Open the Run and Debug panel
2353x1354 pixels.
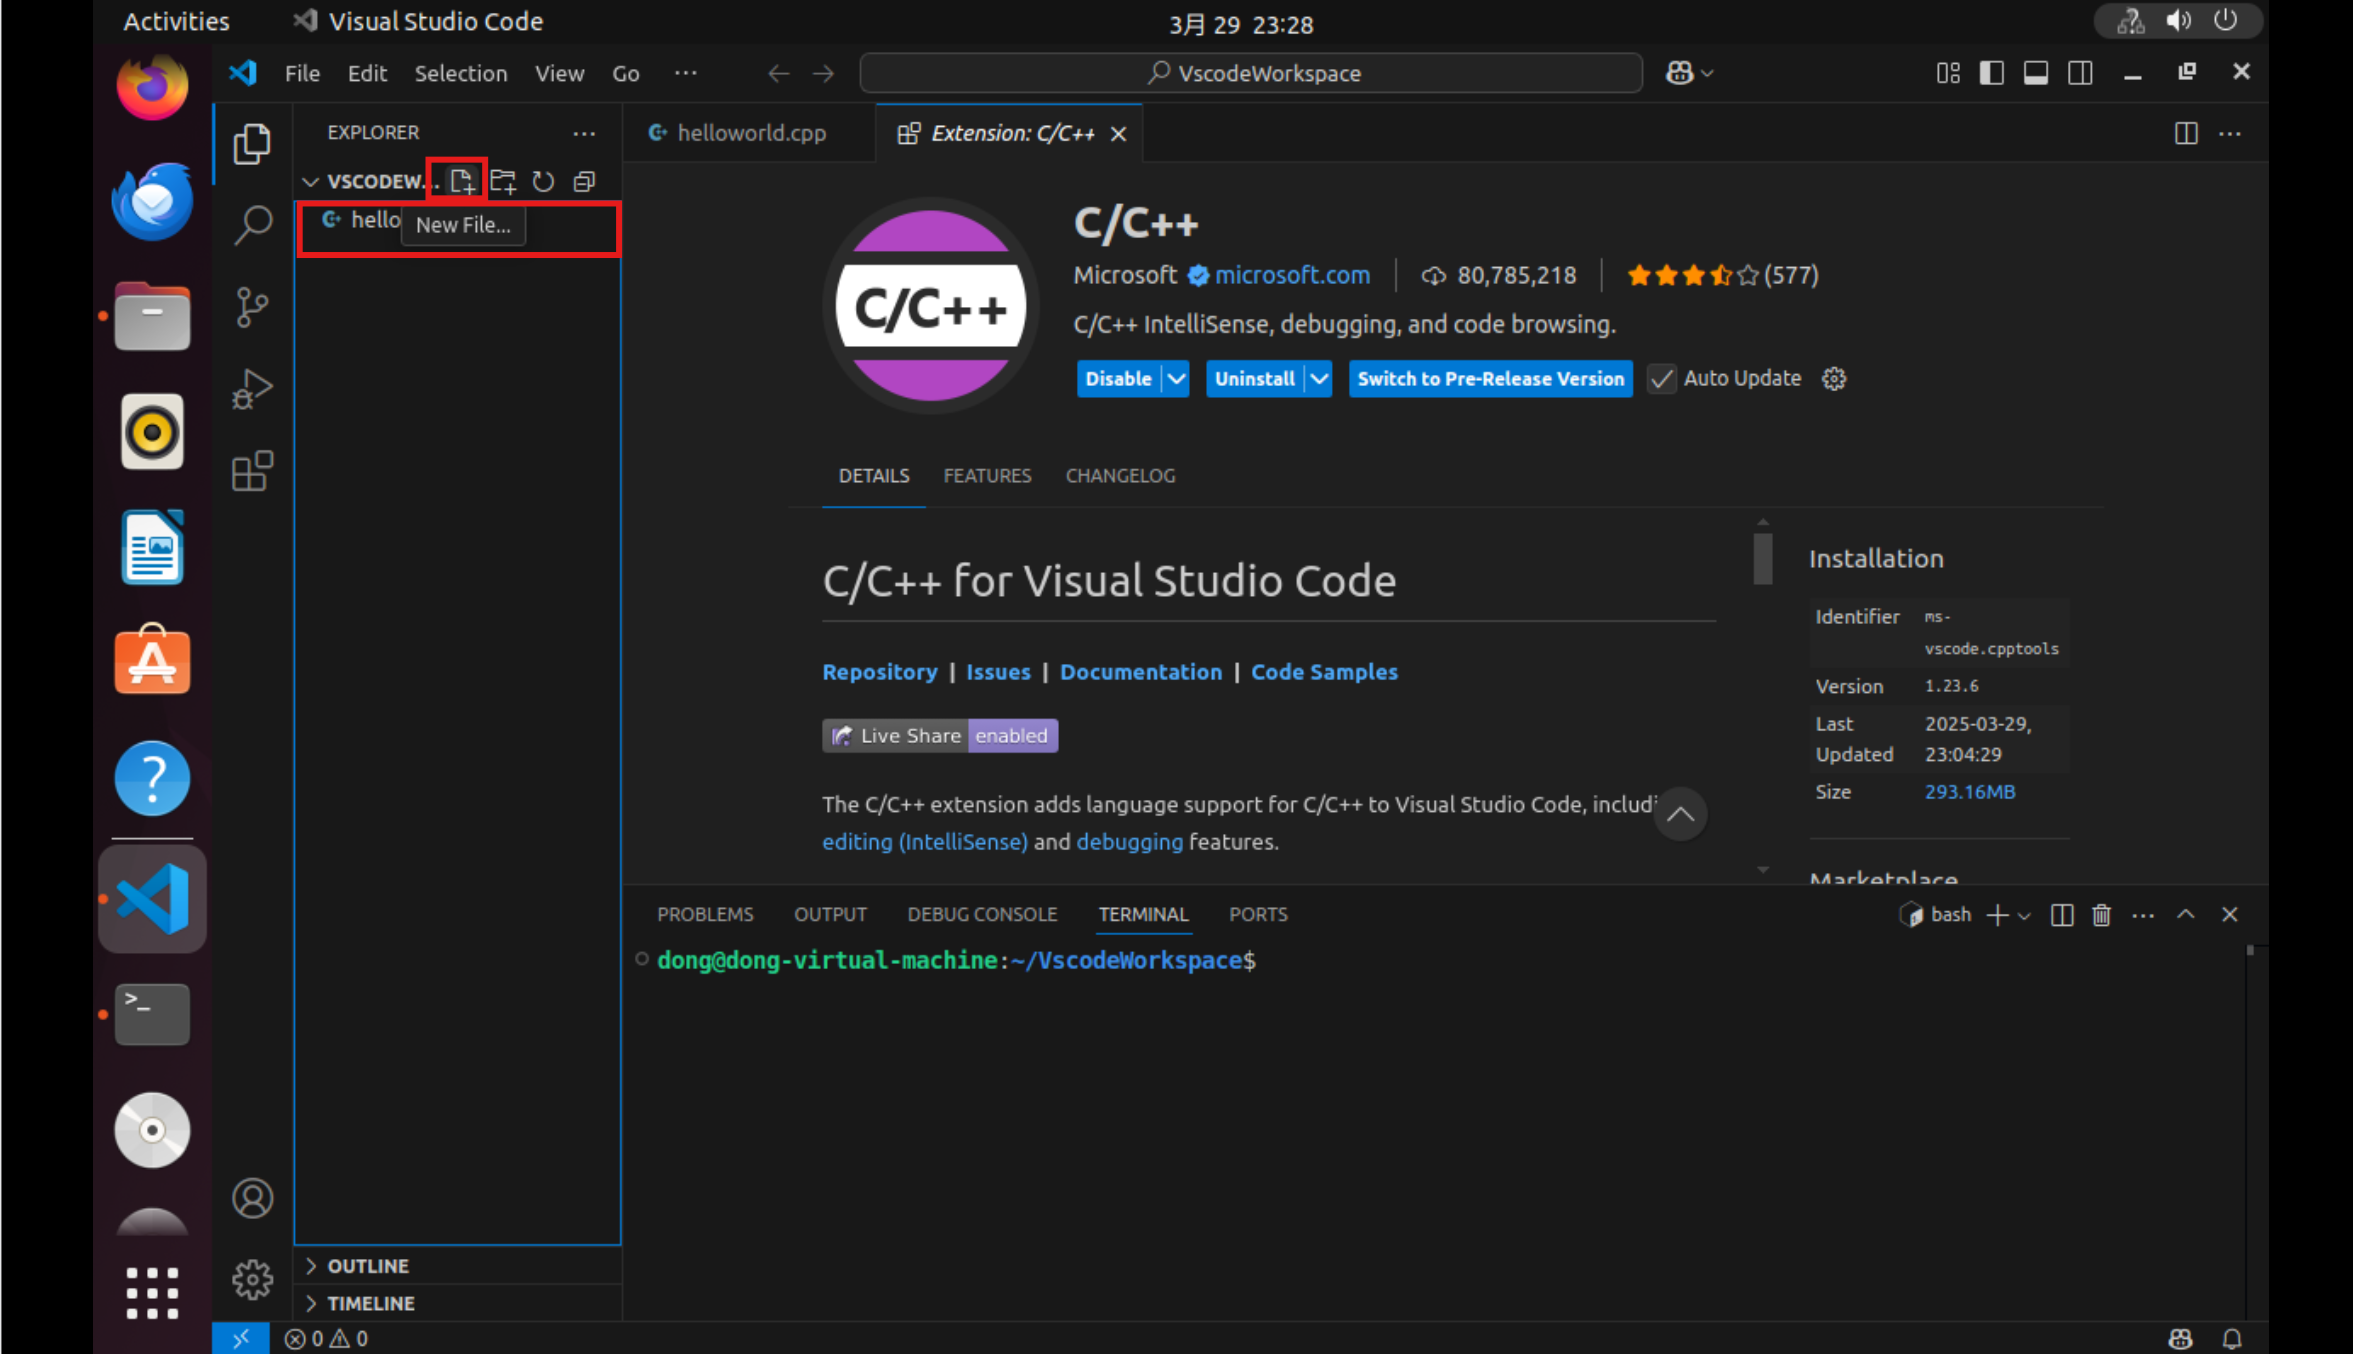pyautogui.click(x=252, y=389)
